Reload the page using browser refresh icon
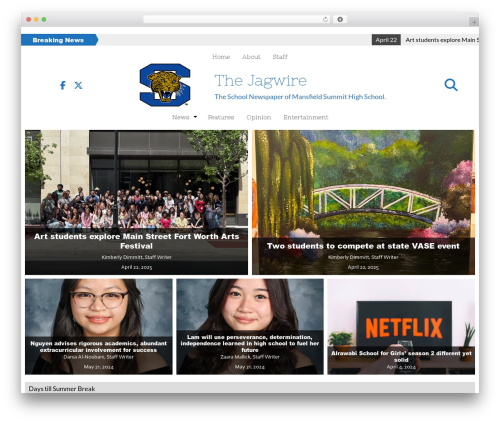 coord(325,20)
